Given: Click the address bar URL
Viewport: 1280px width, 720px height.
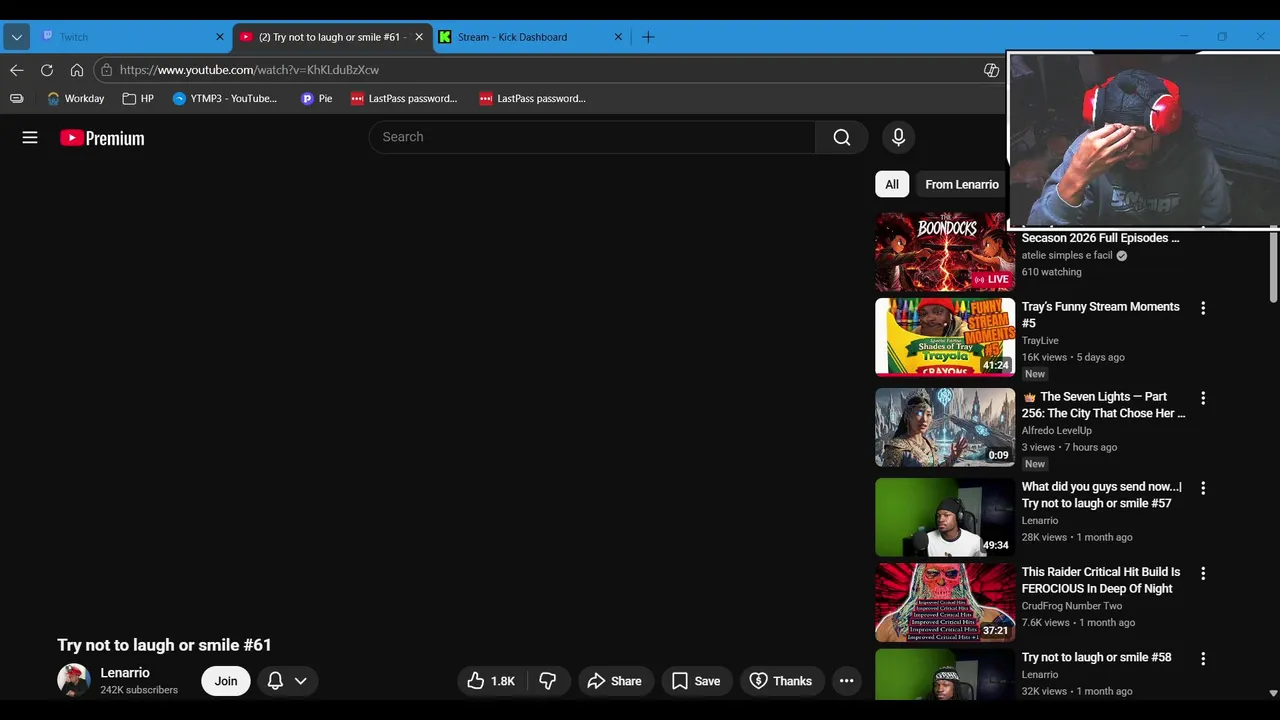Looking at the screenshot, I should coord(249,70).
